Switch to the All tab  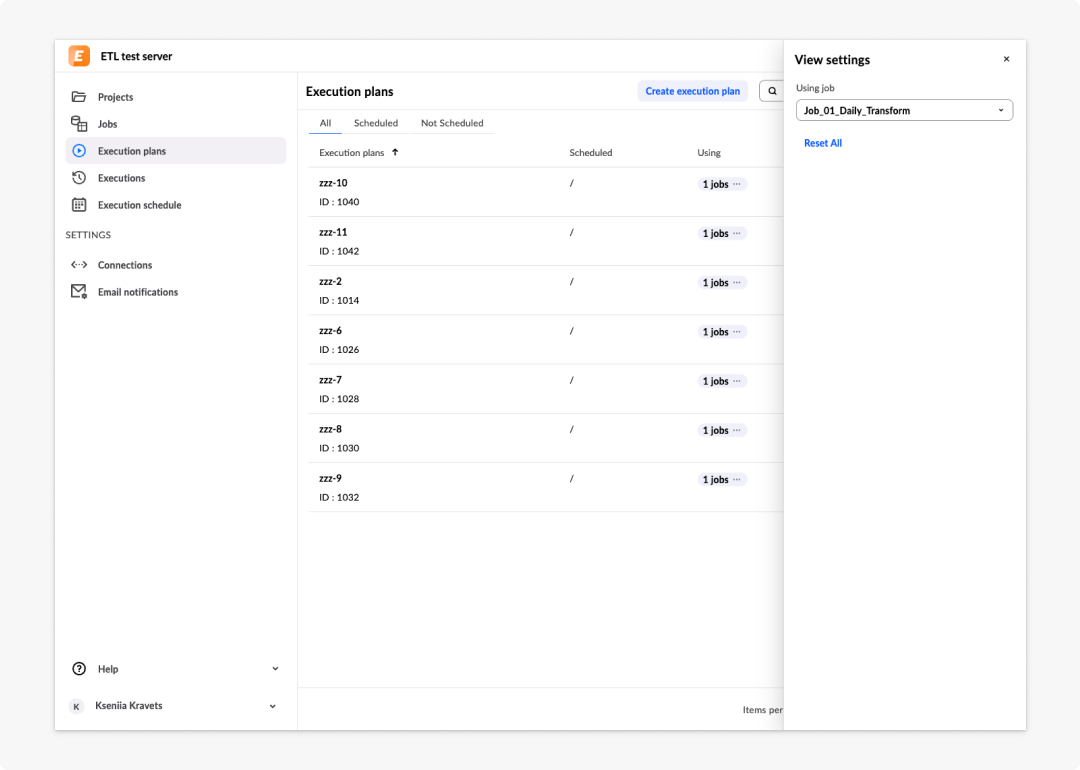pos(325,123)
